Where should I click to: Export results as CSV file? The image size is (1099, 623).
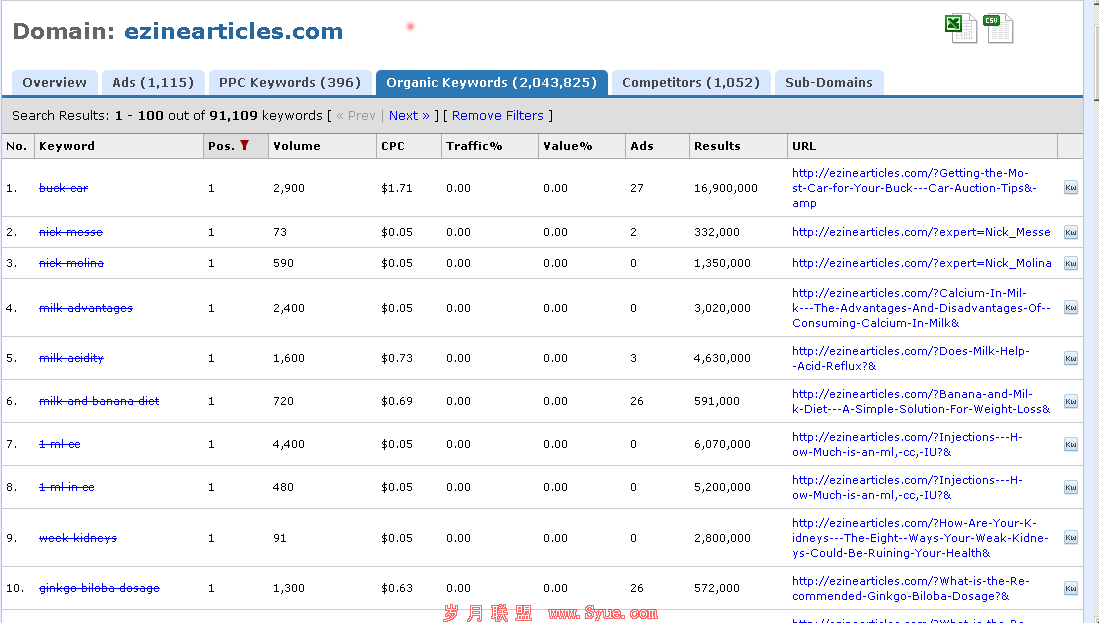[997, 28]
